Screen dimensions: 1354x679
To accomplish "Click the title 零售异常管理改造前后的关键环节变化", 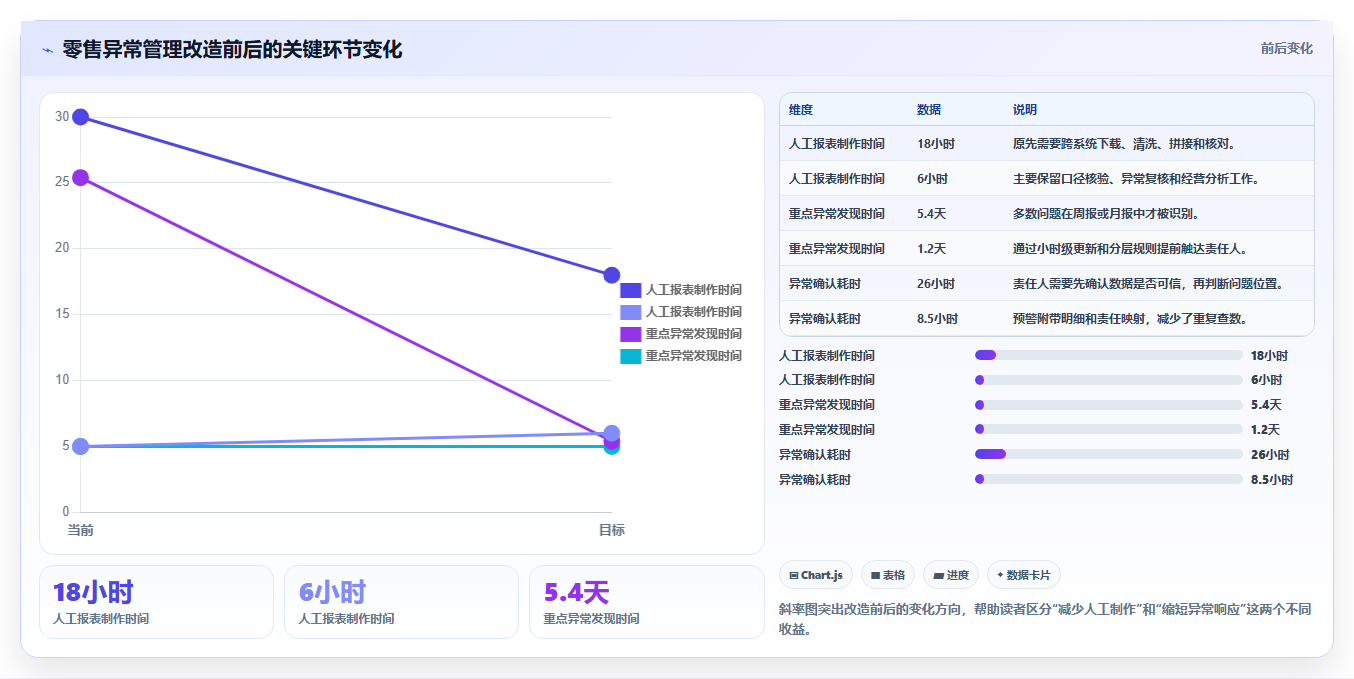I will coord(232,50).
